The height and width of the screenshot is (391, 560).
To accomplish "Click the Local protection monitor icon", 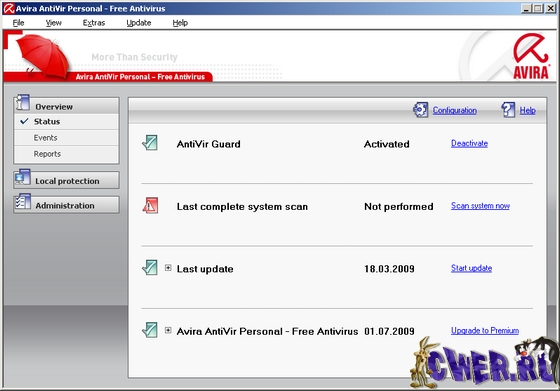I will click(22, 177).
